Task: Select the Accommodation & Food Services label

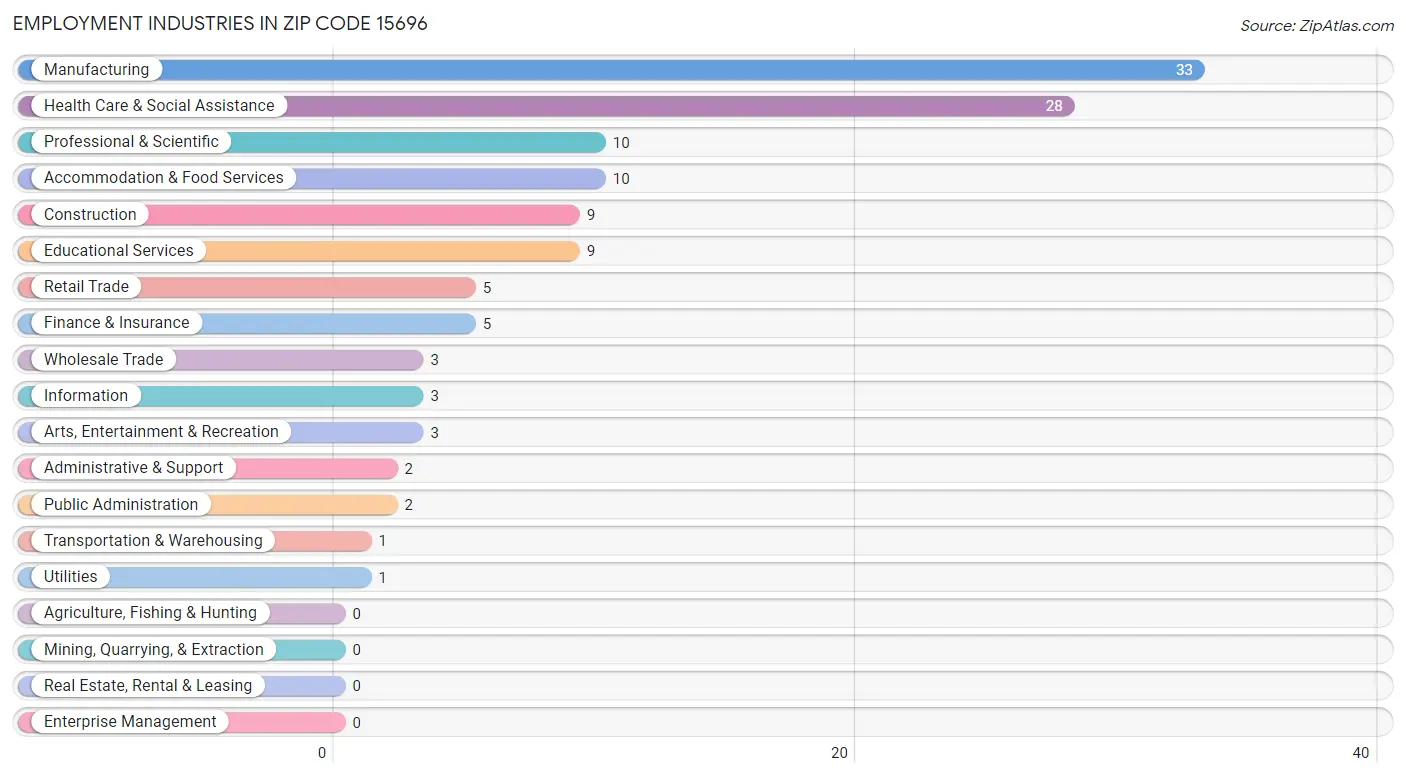Action: pyautogui.click(x=164, y=178)
